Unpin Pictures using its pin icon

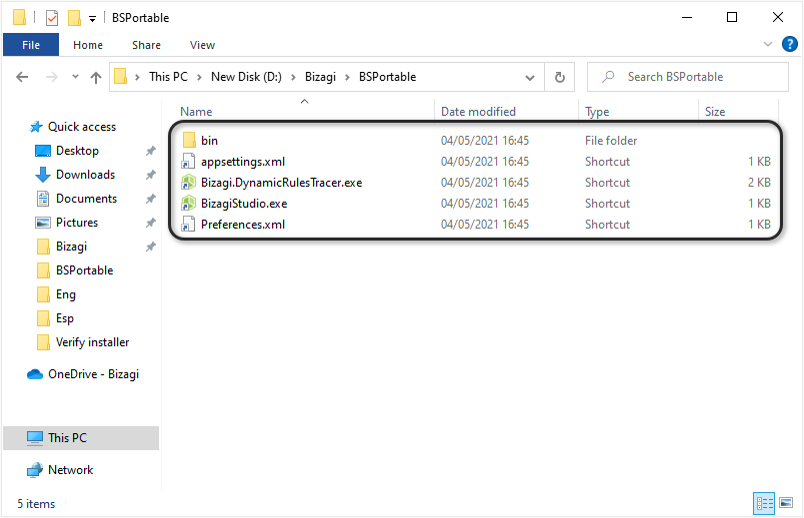click(x=150, y=223)
